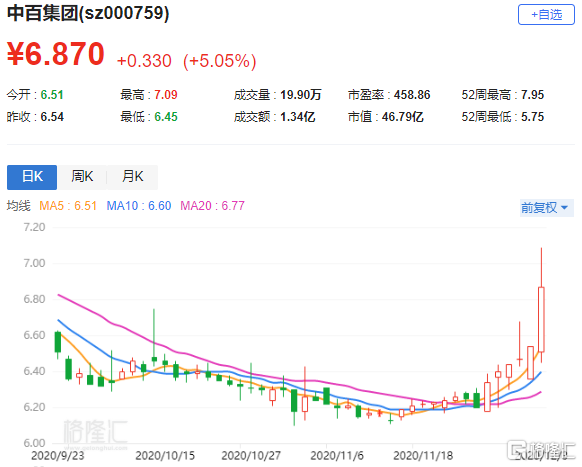Click the stock title 中百集团(sz000759)
The height and width of the screenshot is (467, 582).
(x=88, y=13)
